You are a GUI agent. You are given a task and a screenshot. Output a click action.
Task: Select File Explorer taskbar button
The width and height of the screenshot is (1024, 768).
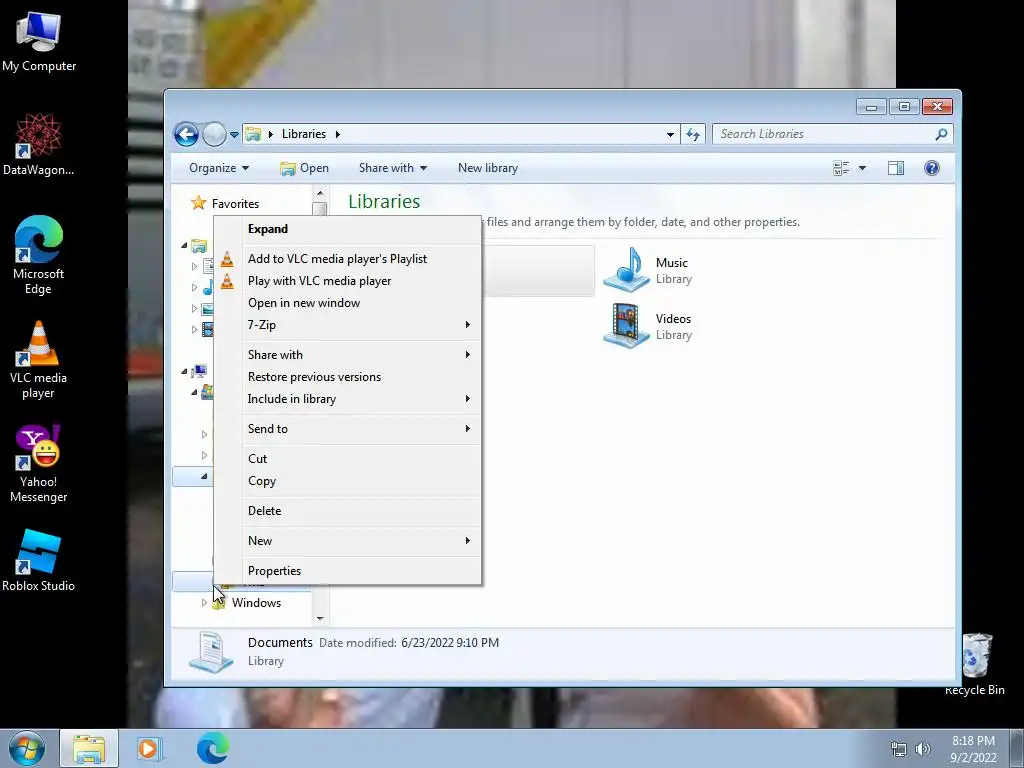[x=89, y=748]
